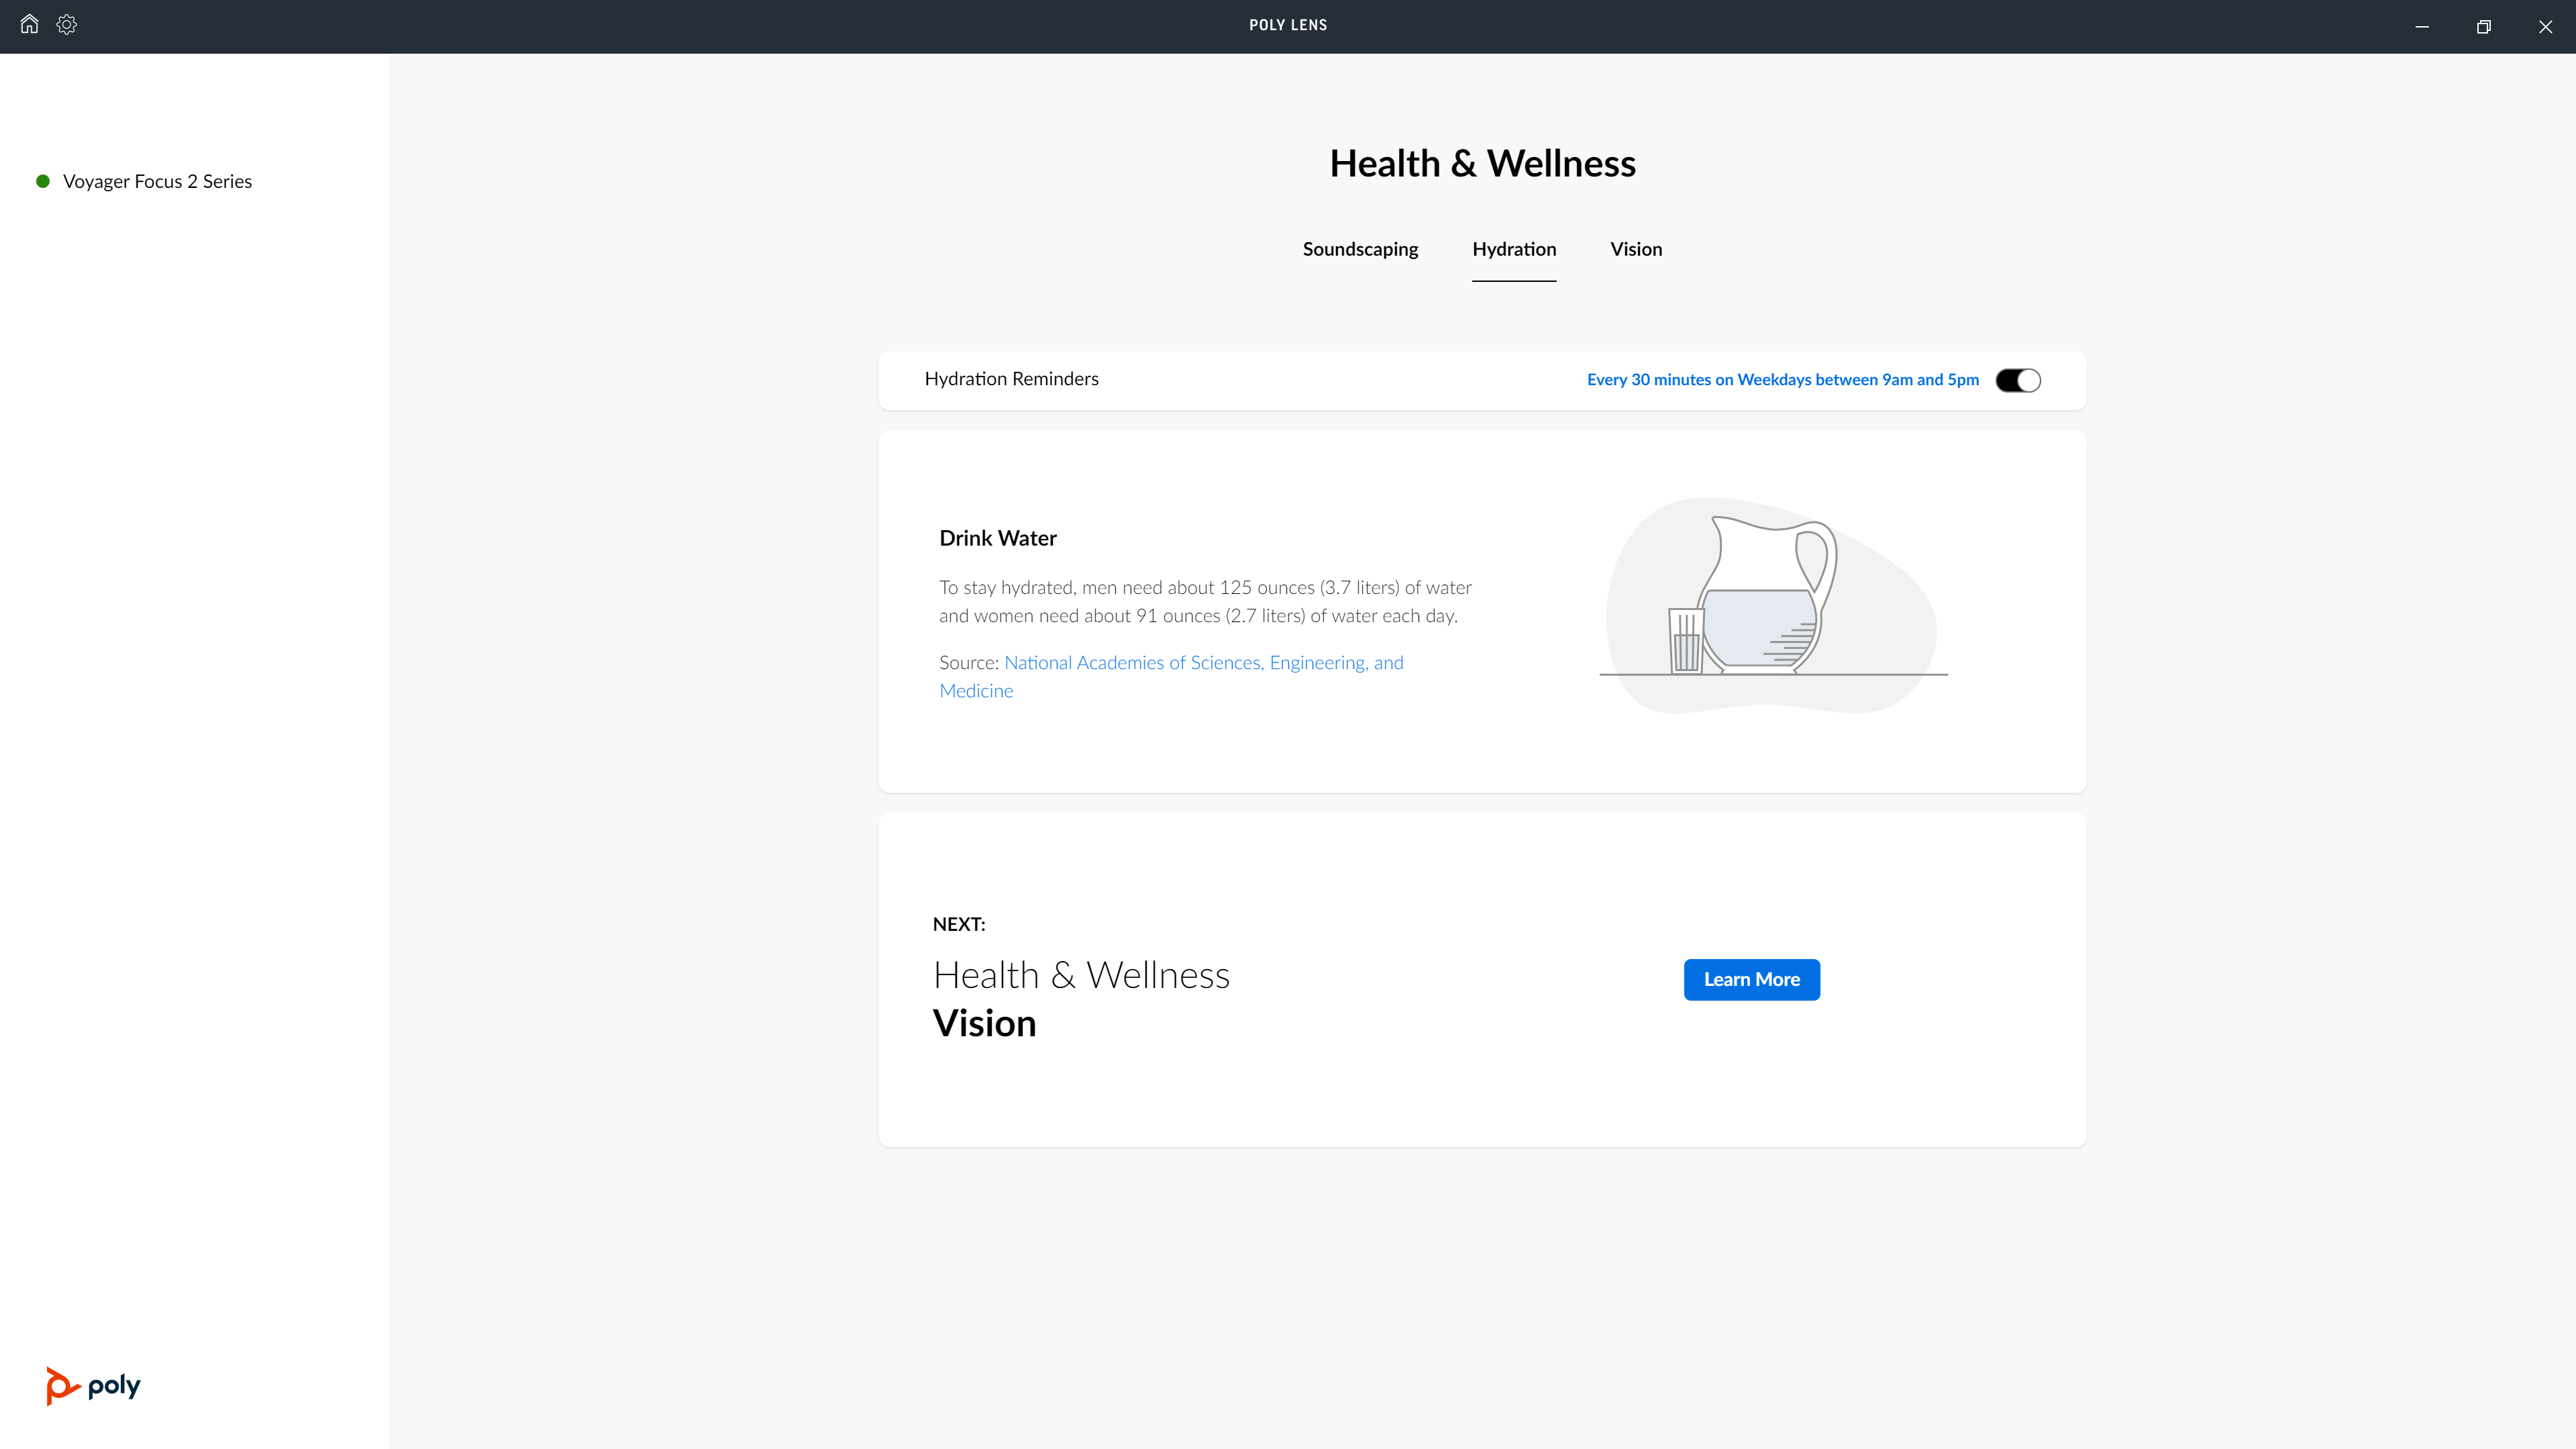Click the Hydration Reminders label

click(1011, 379)
